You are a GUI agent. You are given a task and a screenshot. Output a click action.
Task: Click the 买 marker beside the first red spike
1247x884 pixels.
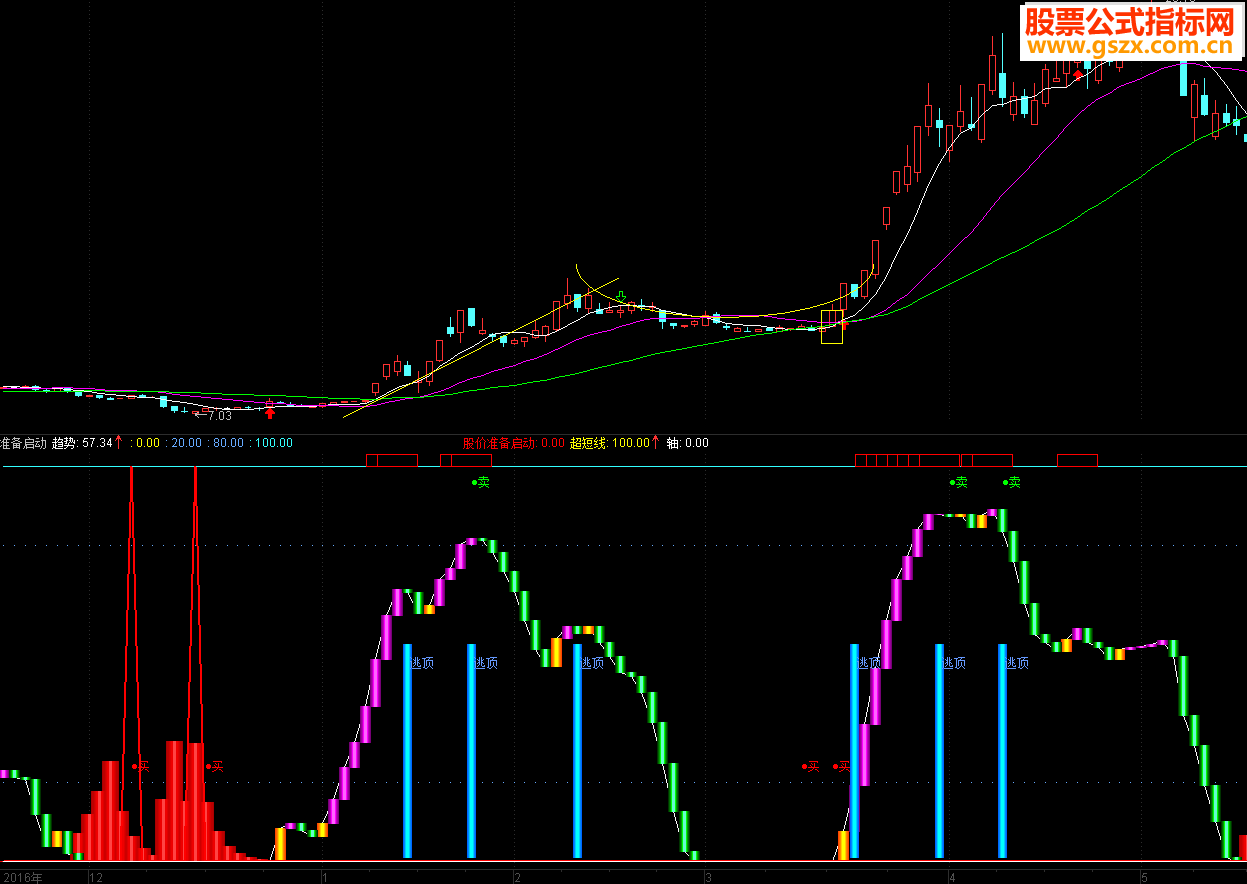point(141,767)
